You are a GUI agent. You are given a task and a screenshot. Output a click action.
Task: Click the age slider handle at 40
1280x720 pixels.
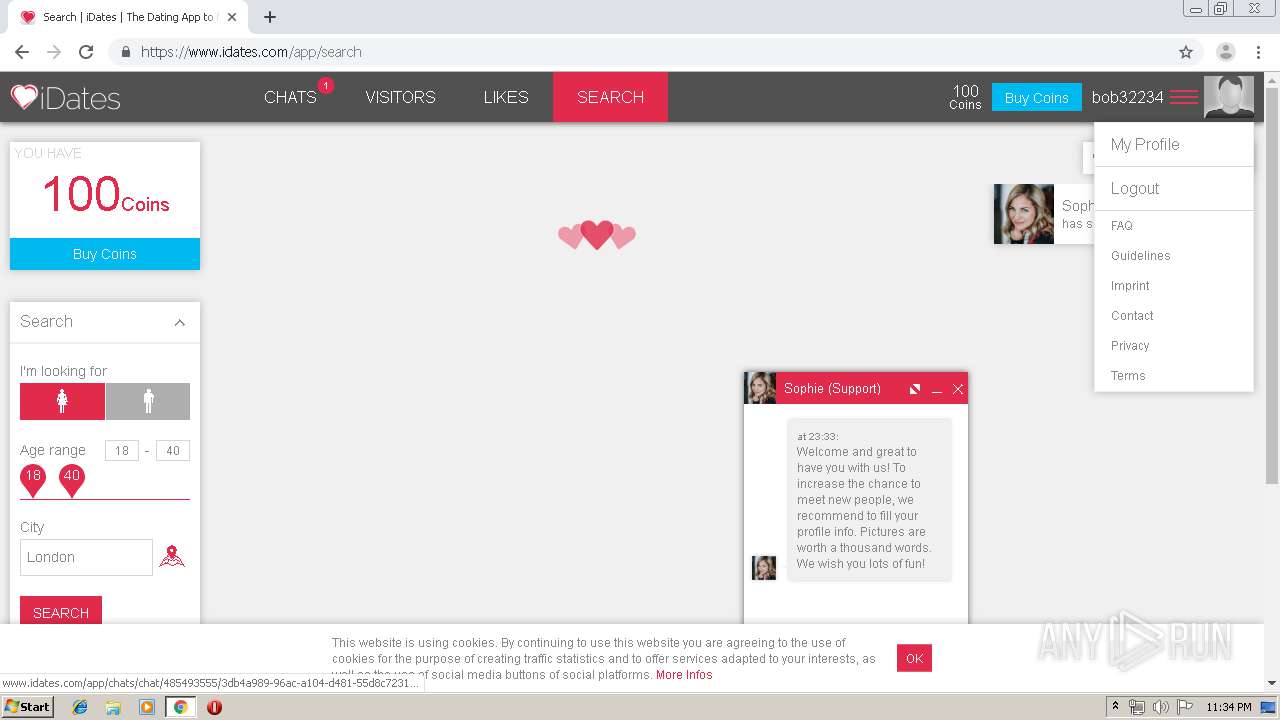71,480
